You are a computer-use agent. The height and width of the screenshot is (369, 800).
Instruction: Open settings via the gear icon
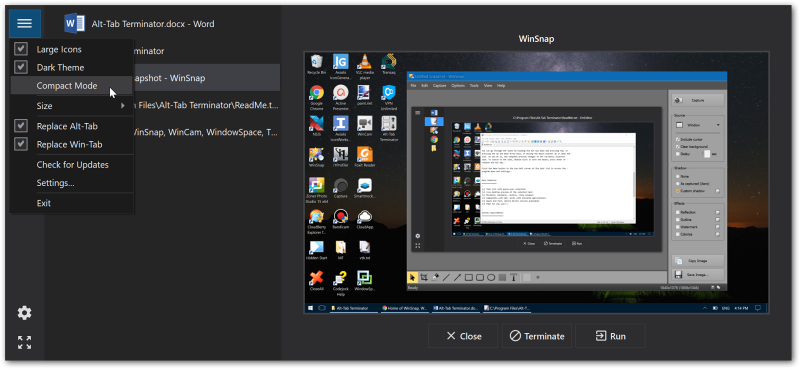[24, 313]
